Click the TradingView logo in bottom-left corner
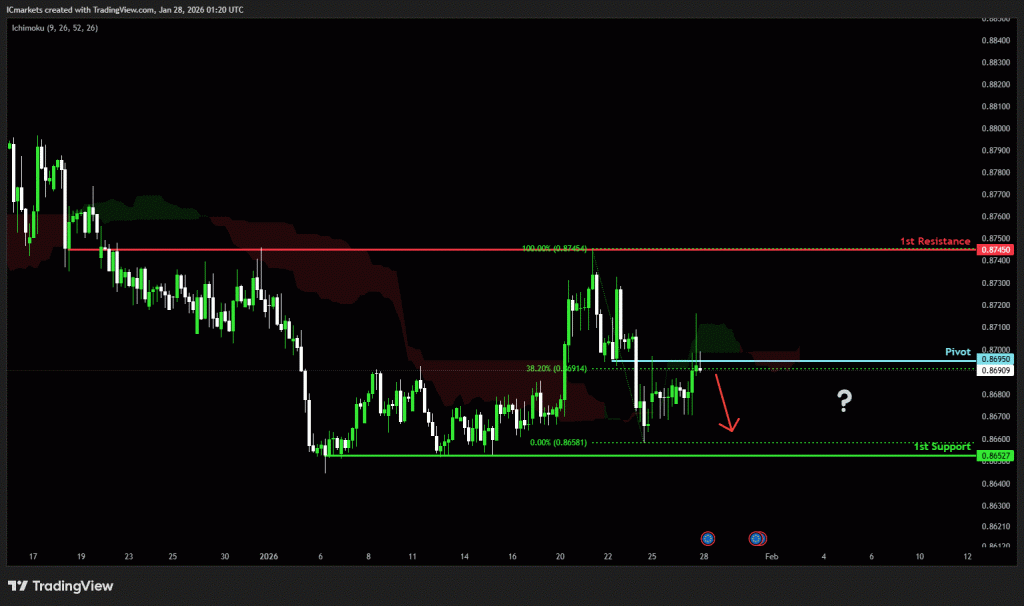The height and width of the screenshot is (606, 1024). tap(60, 586)
